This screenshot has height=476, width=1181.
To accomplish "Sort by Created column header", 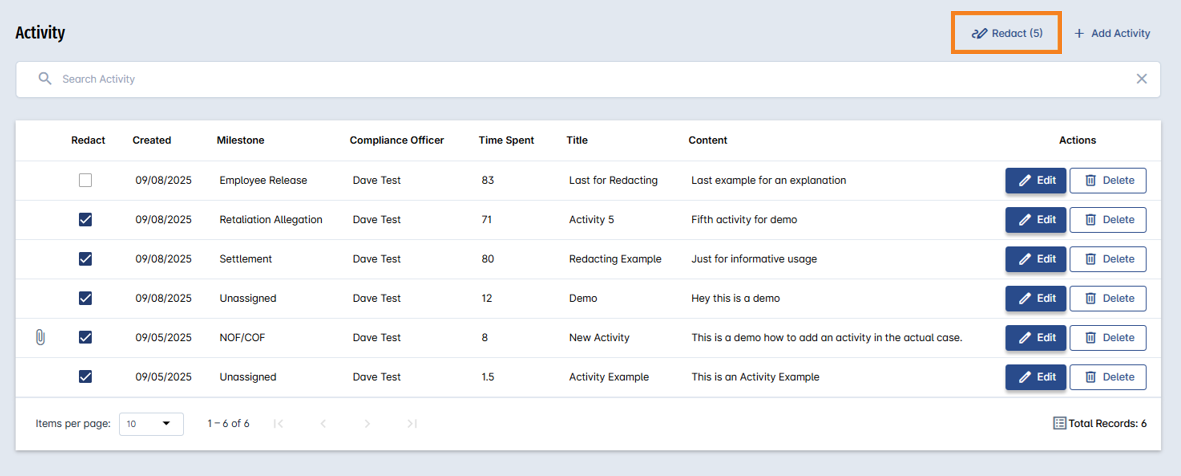I will click(x=152, y=140).
